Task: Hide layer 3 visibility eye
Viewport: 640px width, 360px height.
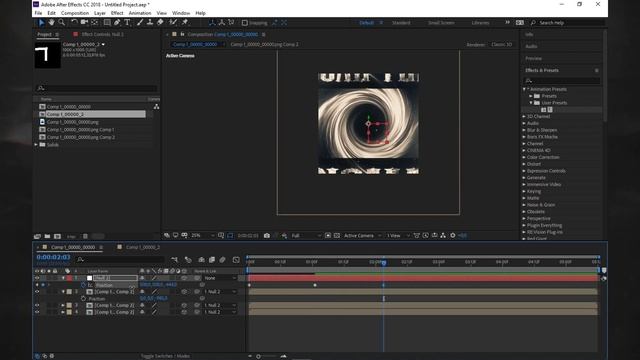Action: (37, 305)
